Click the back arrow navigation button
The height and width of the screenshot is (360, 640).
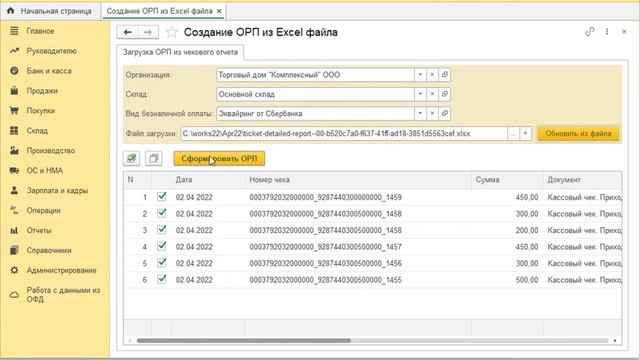(127, 32)
